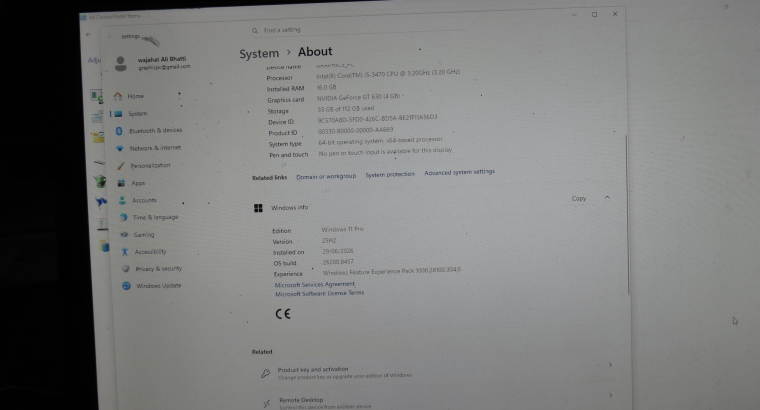Screen dimensions: 760x410
Task: Open Network & internet settings icon
Action: (120, 148)
